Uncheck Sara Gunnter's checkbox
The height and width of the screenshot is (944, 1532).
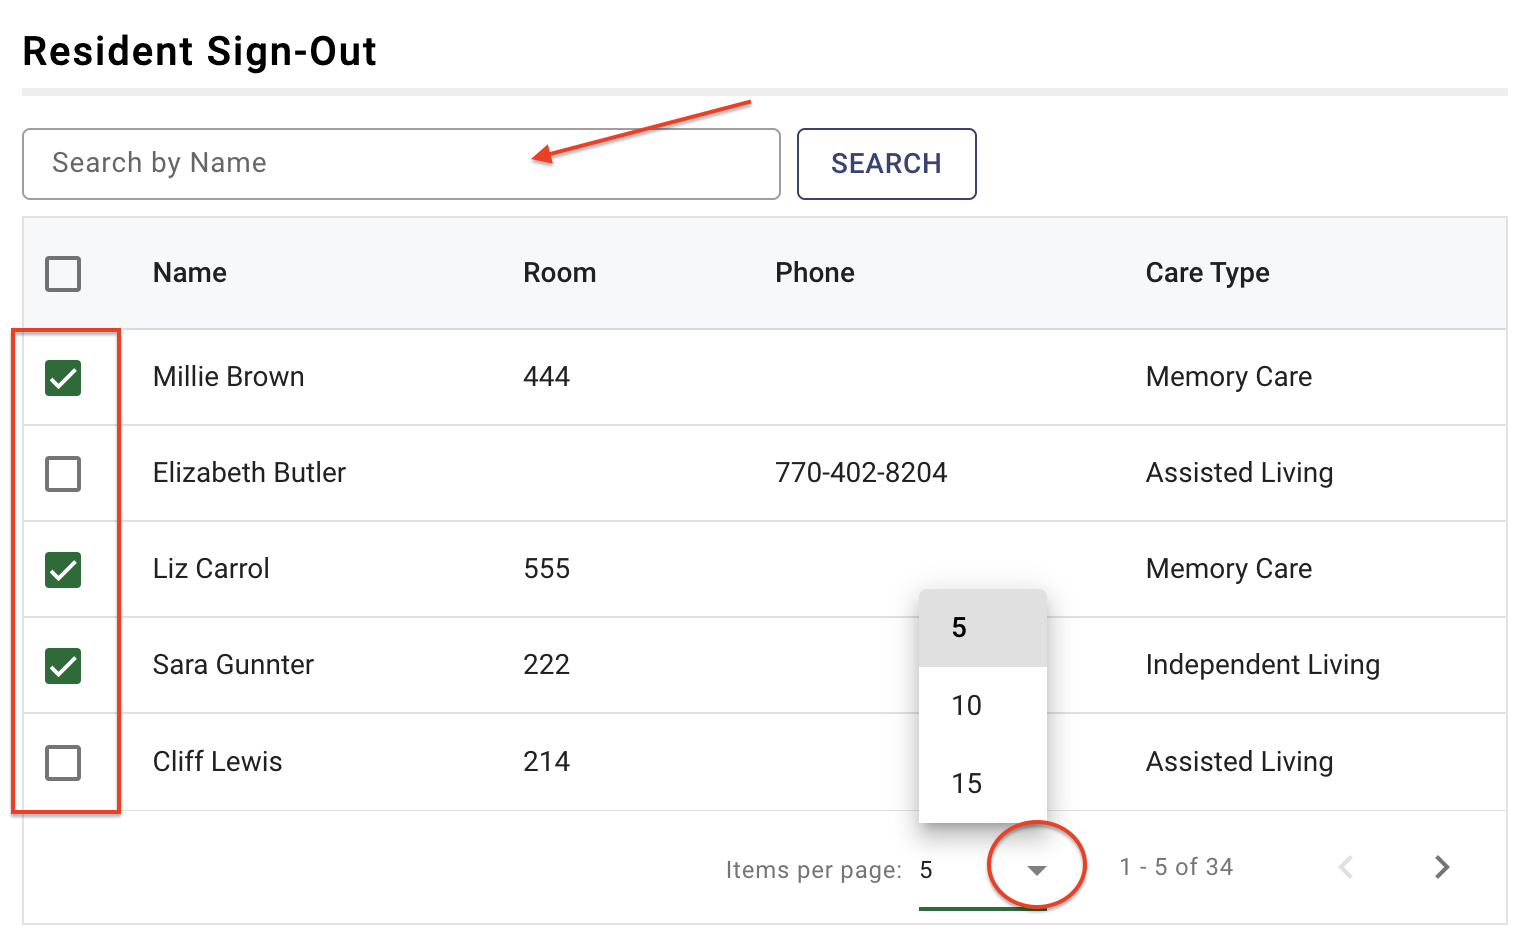(63, 666)
